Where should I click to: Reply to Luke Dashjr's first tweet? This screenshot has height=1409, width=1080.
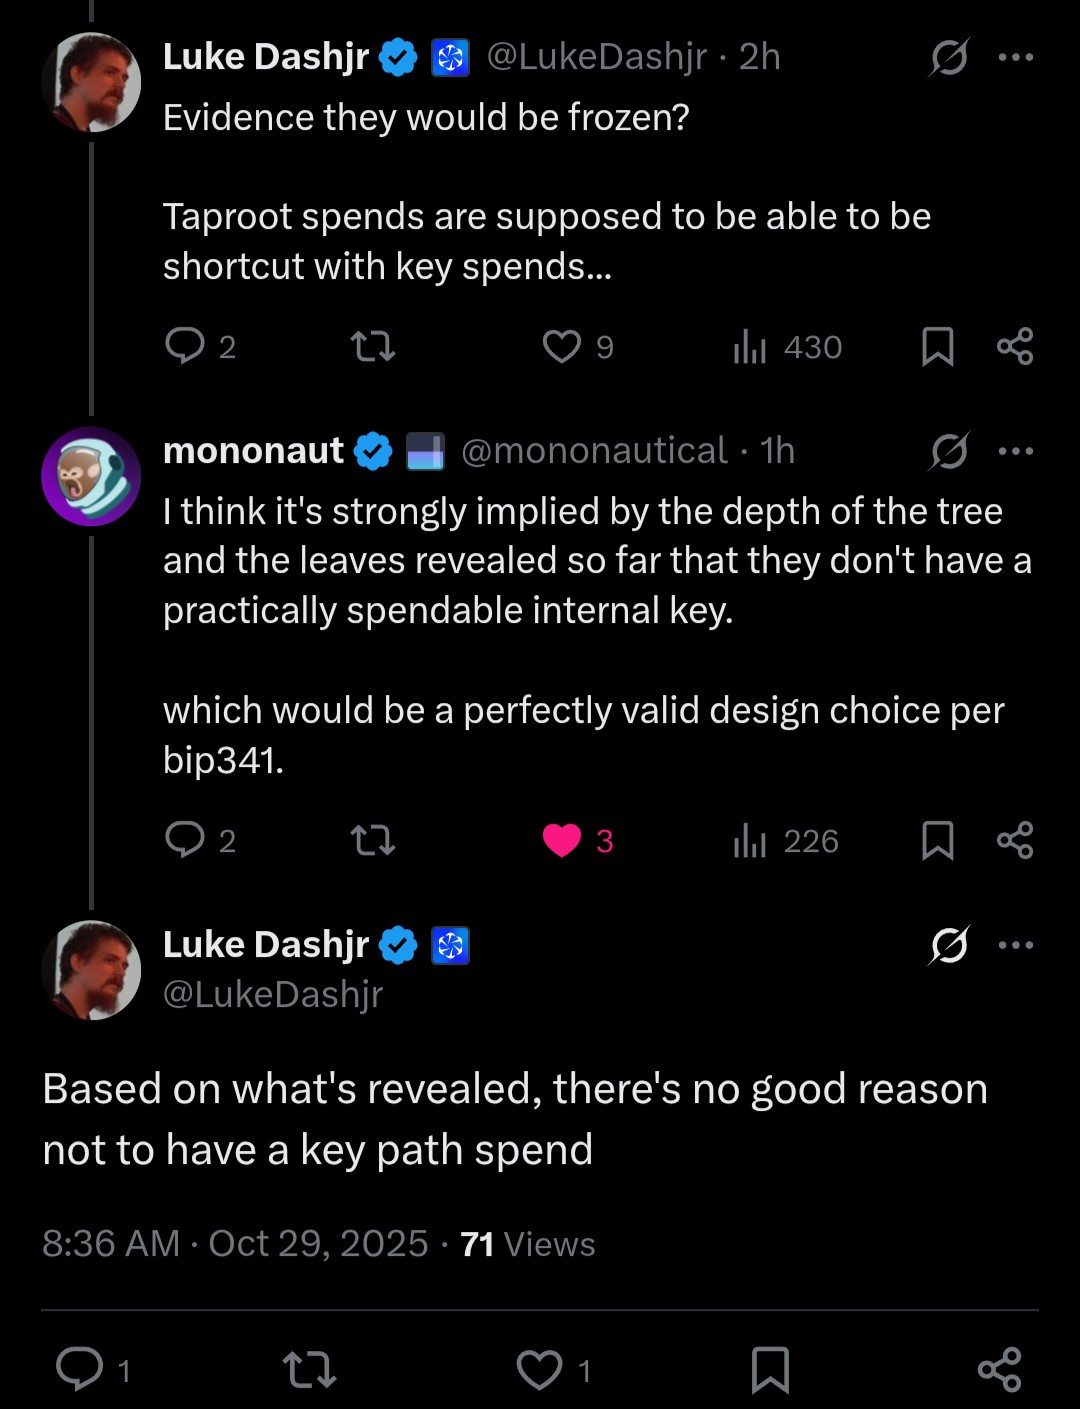click(x=185, y=346)
